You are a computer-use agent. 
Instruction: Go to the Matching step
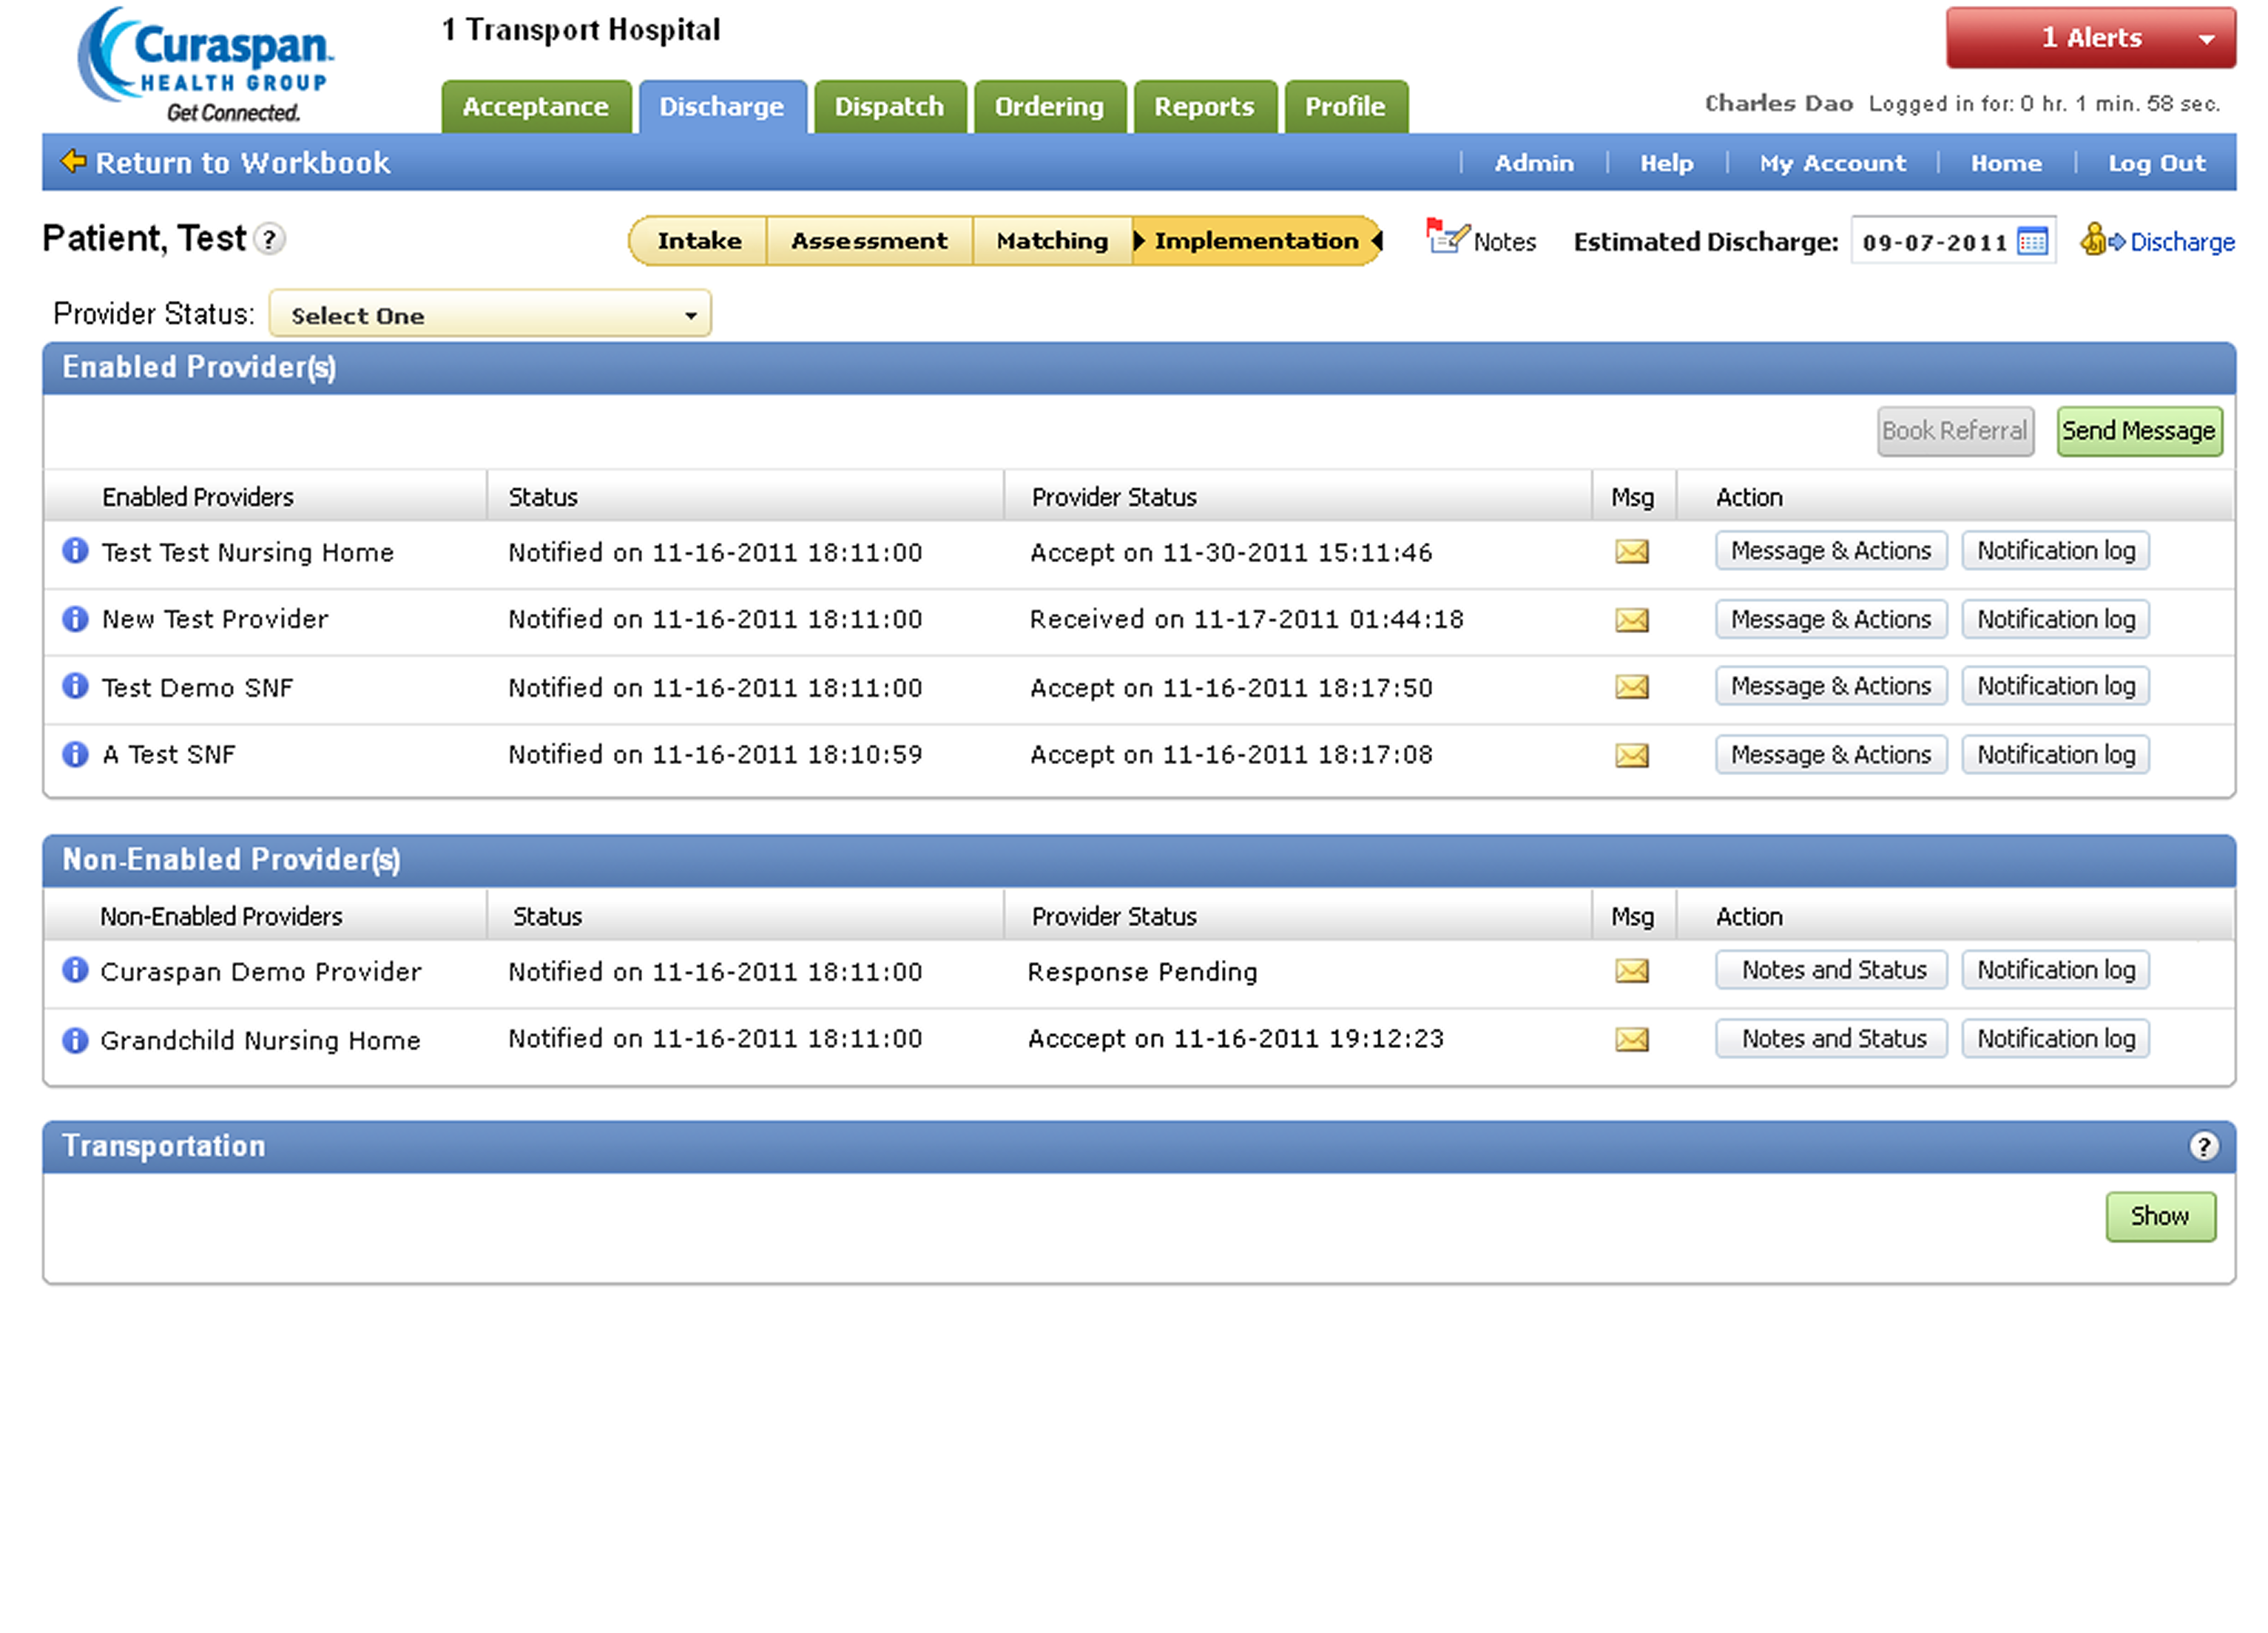pyautogui.click(x=1052, y=241)
